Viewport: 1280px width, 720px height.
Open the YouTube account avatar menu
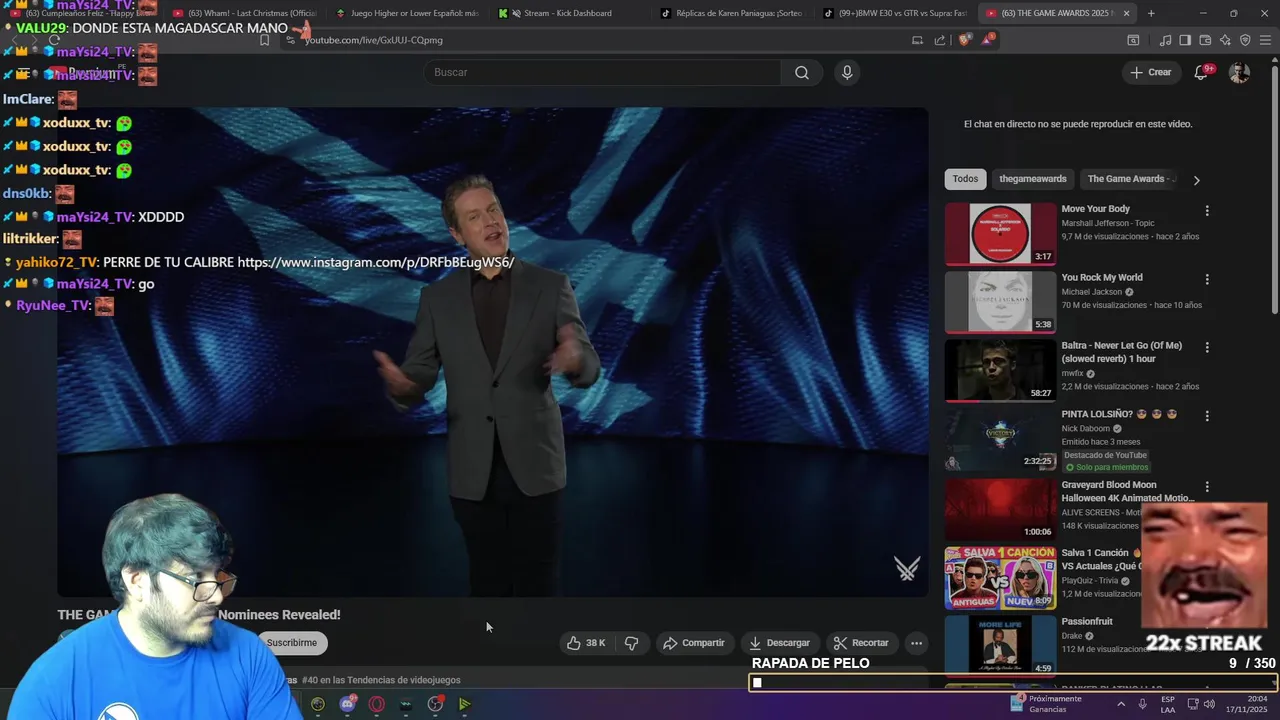[x=1239, y=72]
